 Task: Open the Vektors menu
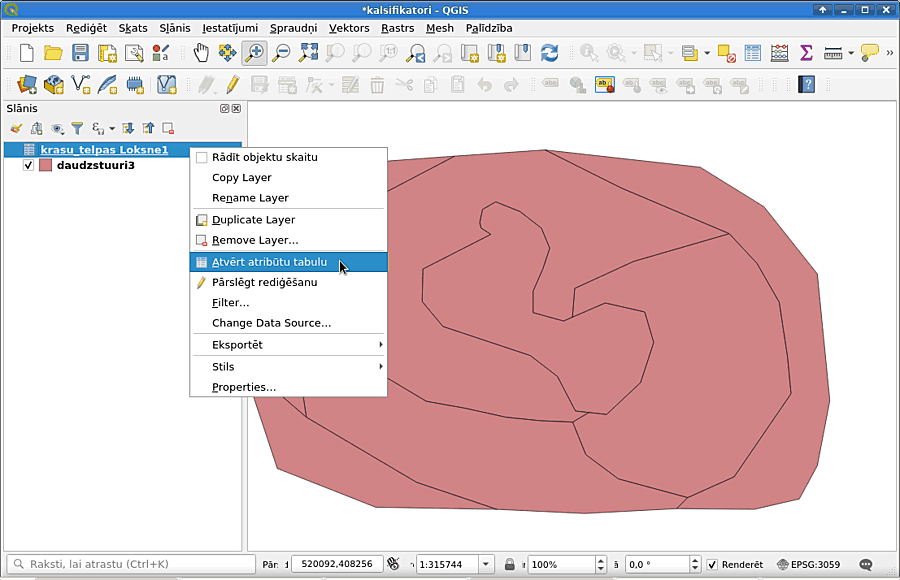[349, 28]
